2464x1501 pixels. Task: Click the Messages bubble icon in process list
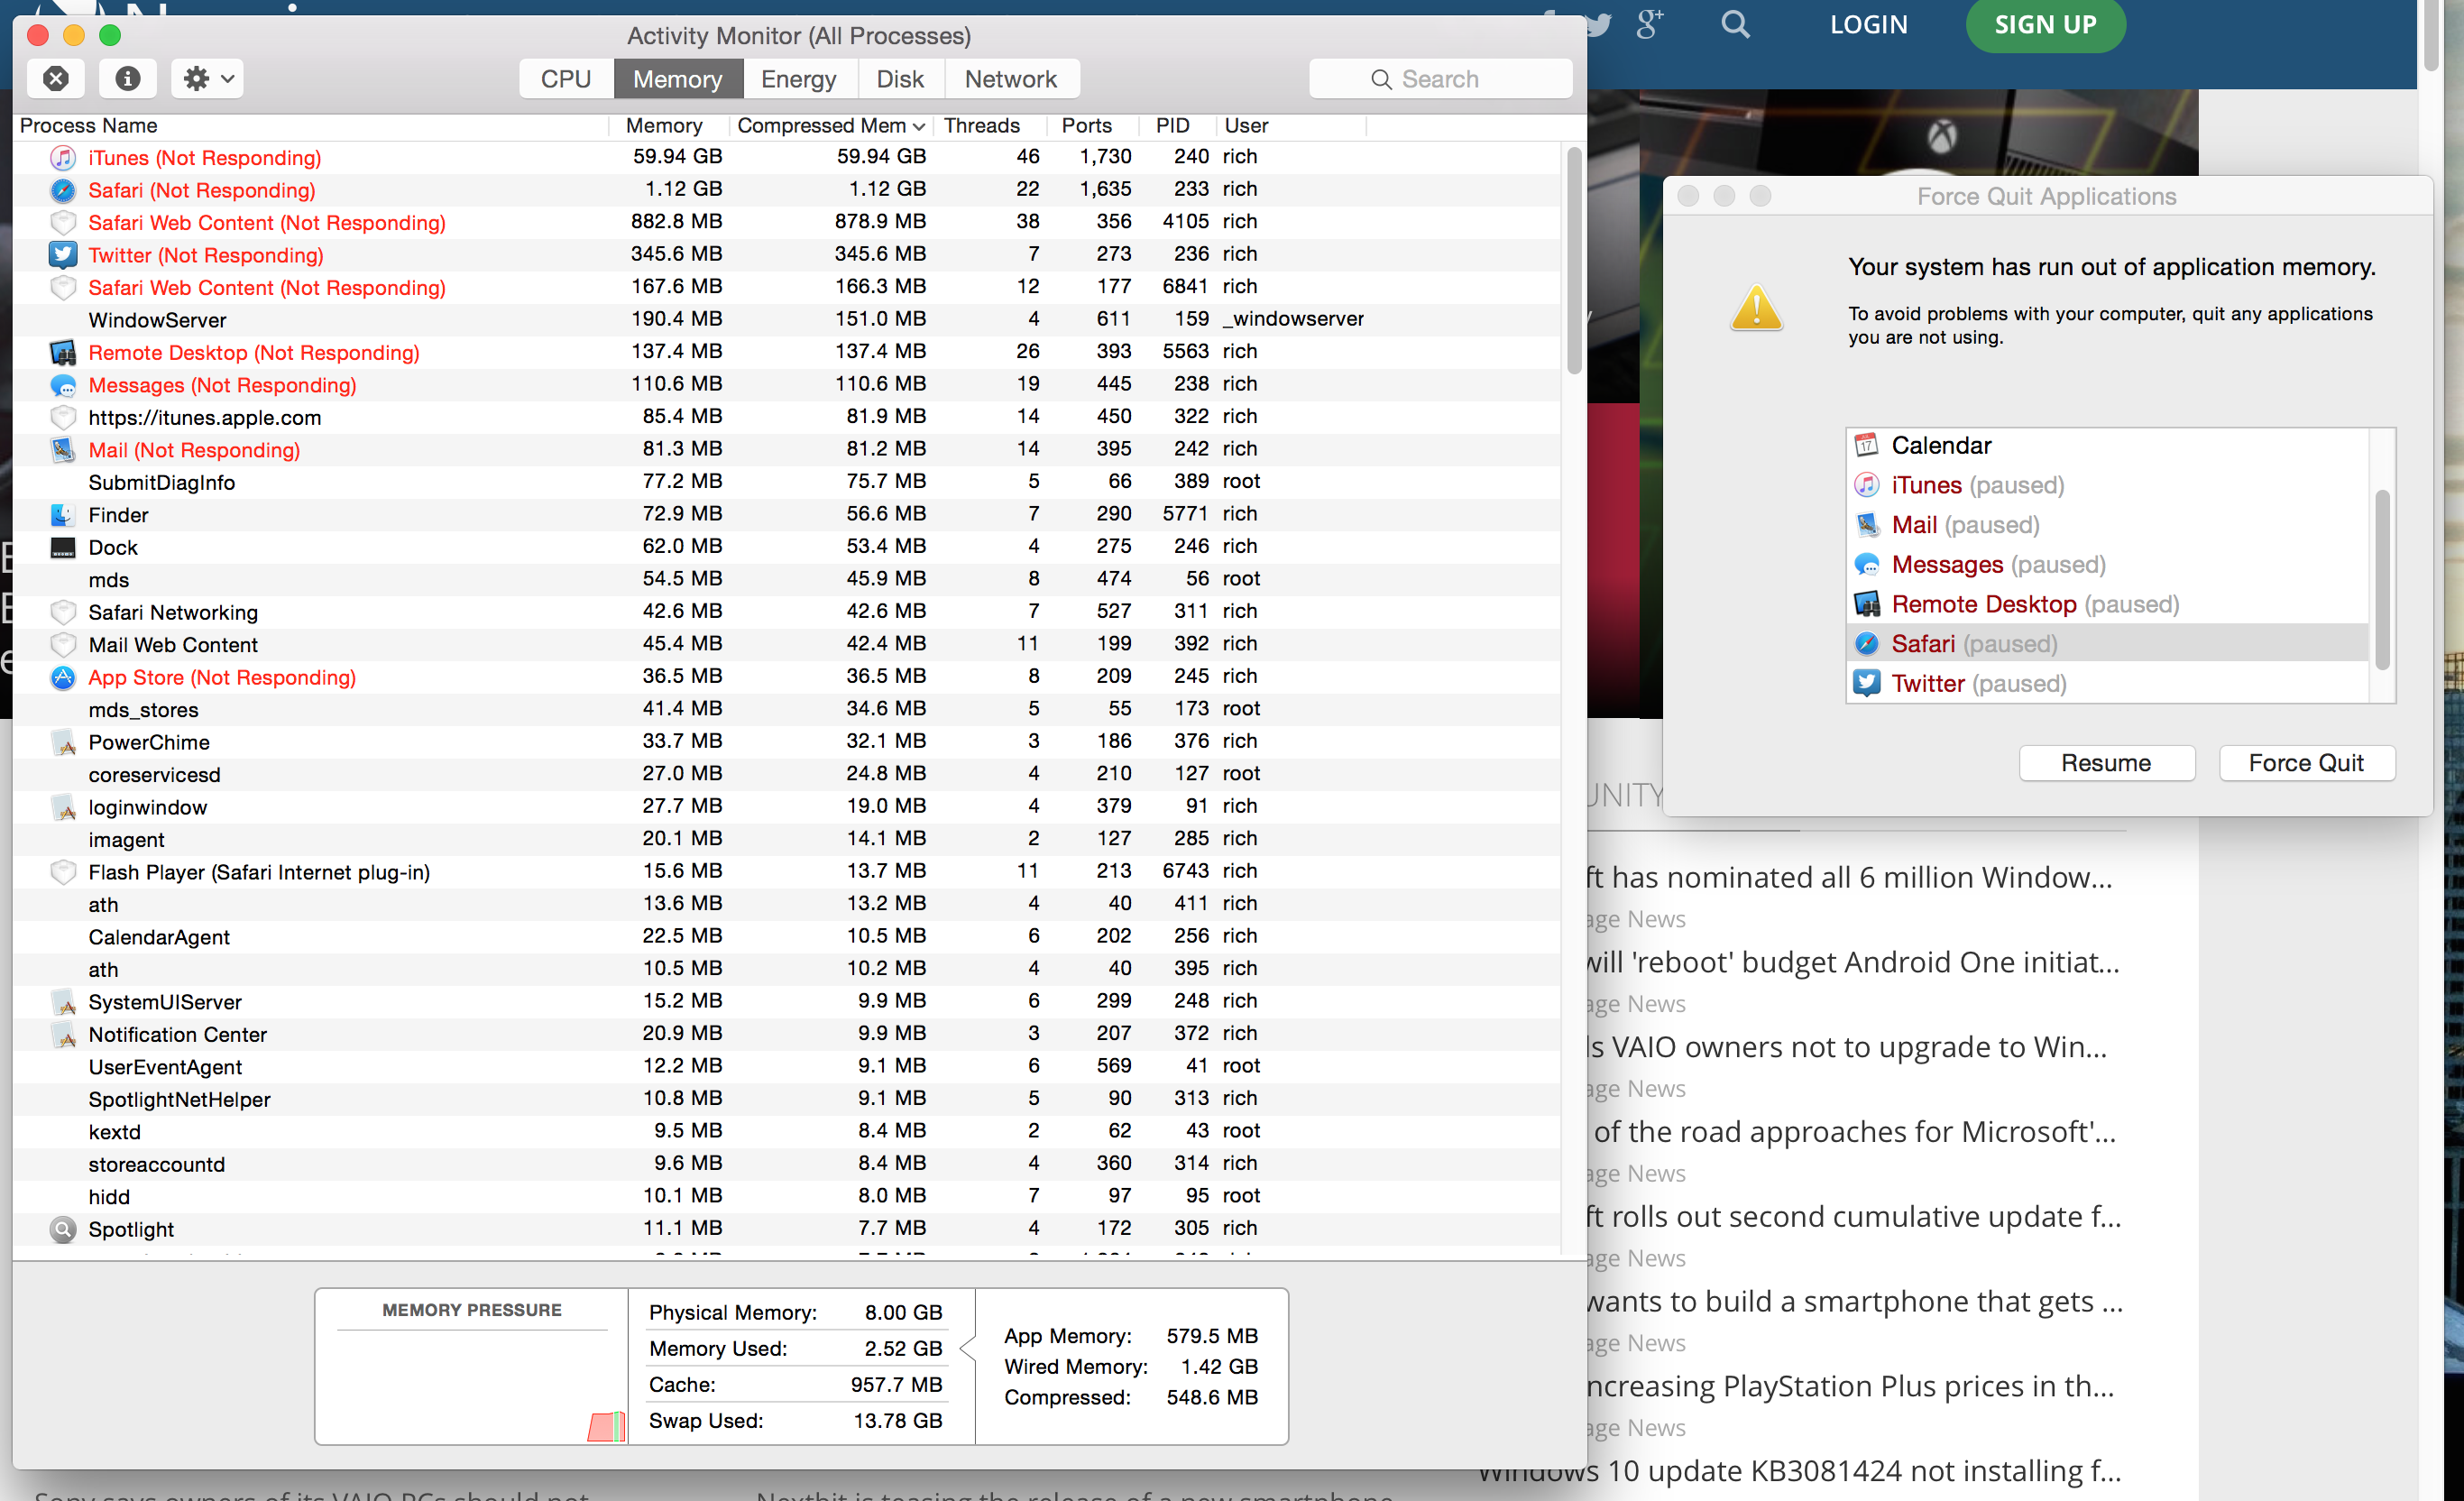pyautogui.click(x=63, y=385)
